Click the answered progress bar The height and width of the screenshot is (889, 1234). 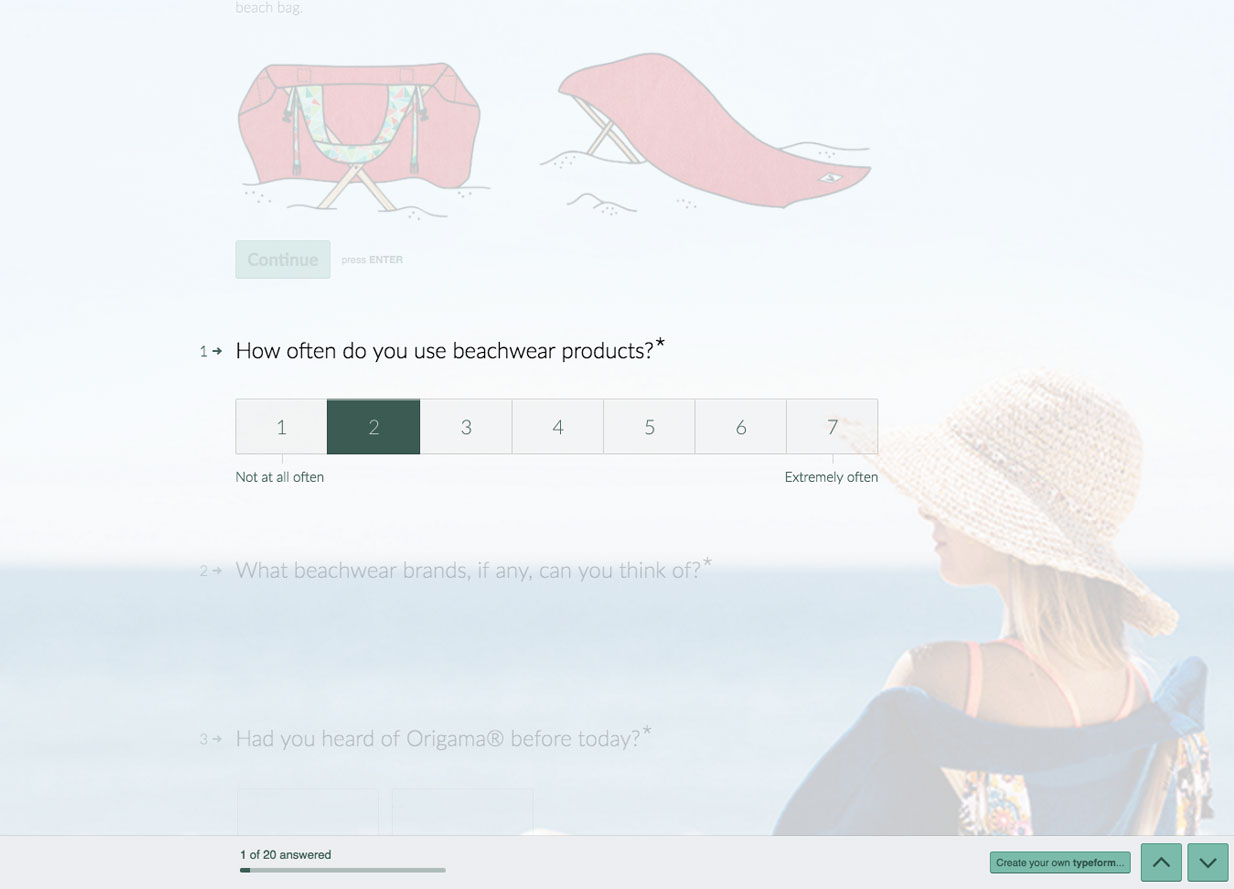(x=343, y=870)
